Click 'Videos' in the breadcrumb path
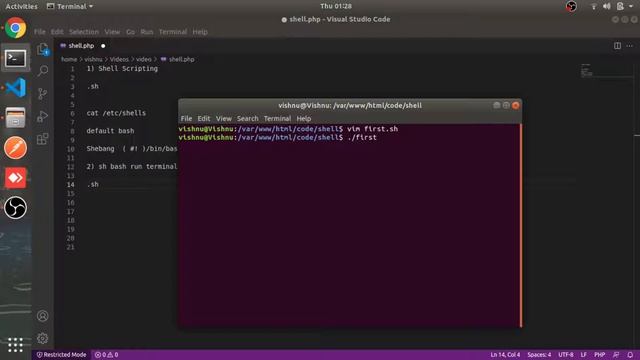 click(x=119, y=59)
